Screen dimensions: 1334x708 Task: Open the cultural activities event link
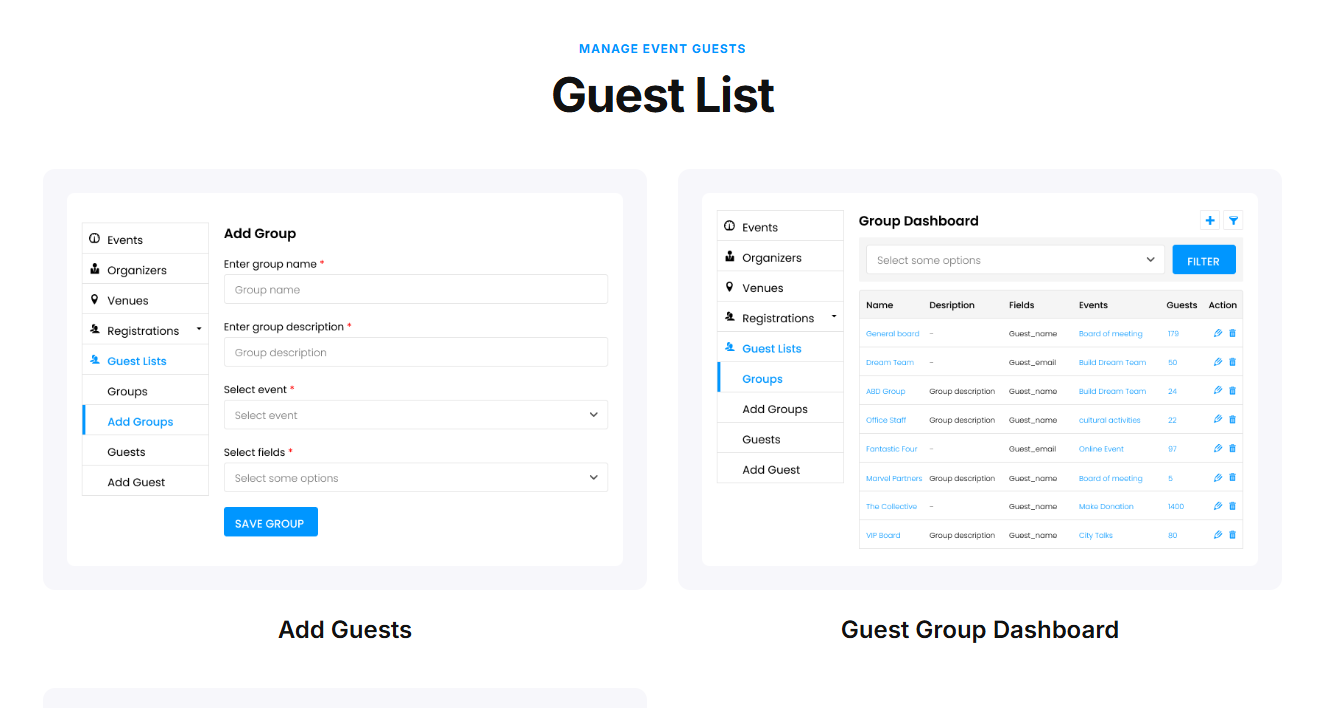(1110, 421)
